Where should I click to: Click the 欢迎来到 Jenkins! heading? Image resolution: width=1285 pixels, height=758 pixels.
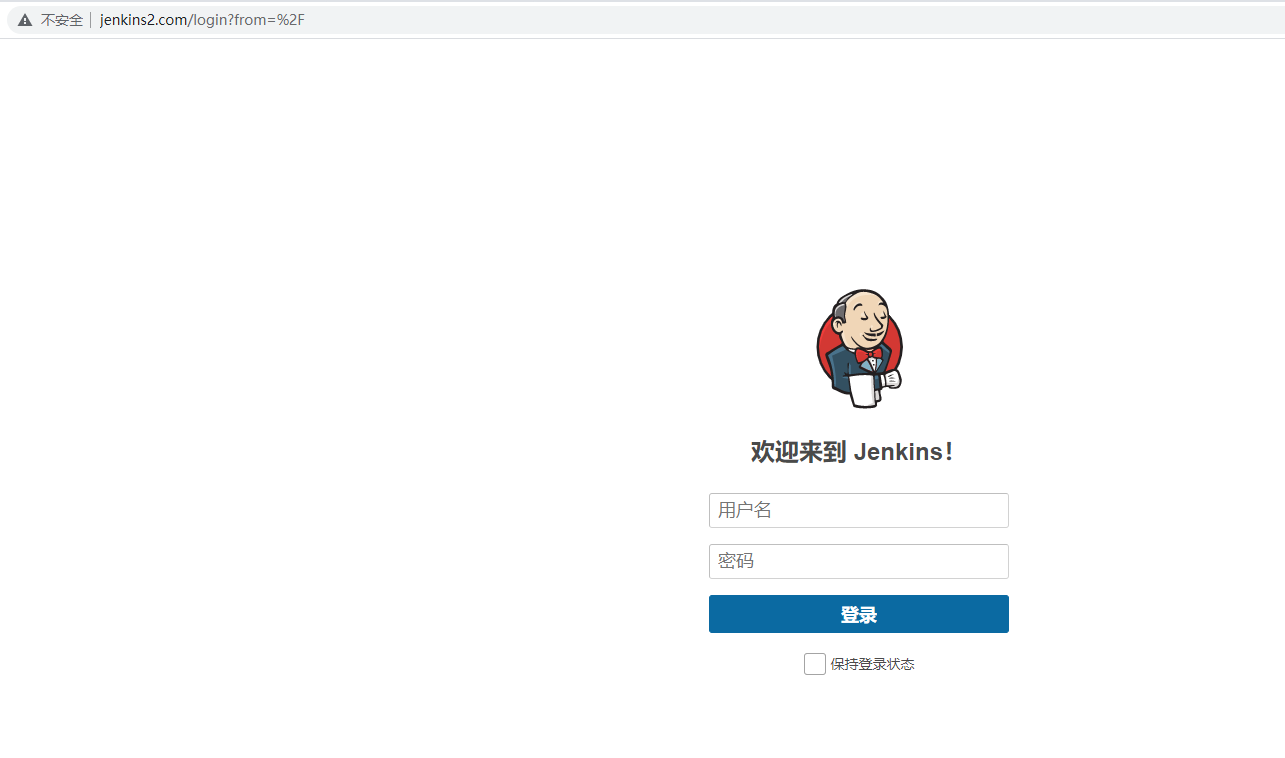(x=852, y=452)
